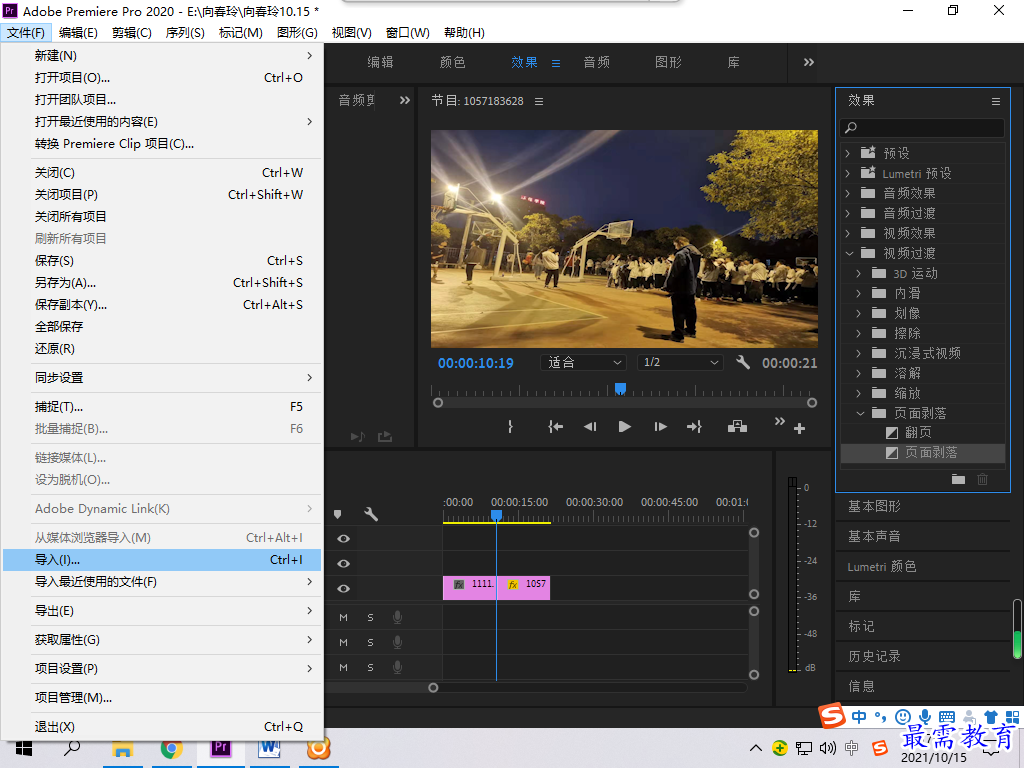The height and width of the screenshot is (768, 1024).
Task: Open Chrome from the Windows taskbar
Action: 172,748
